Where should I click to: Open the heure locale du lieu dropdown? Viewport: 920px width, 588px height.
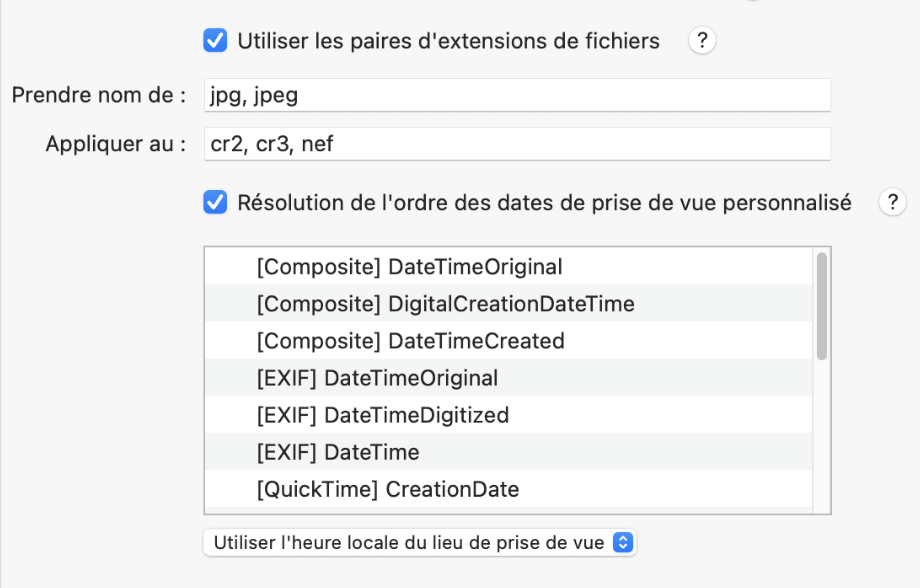(420, 542)
